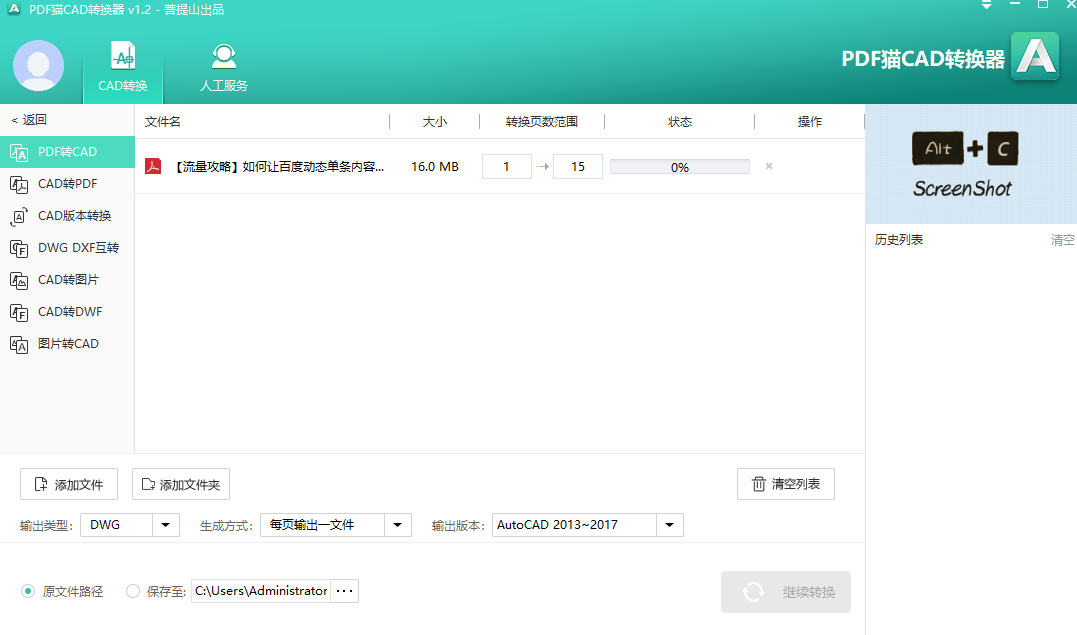The height and width of the screenshot is (635, 1077).
Task: Select the 原文件路径 radio option
Action: 28,591
